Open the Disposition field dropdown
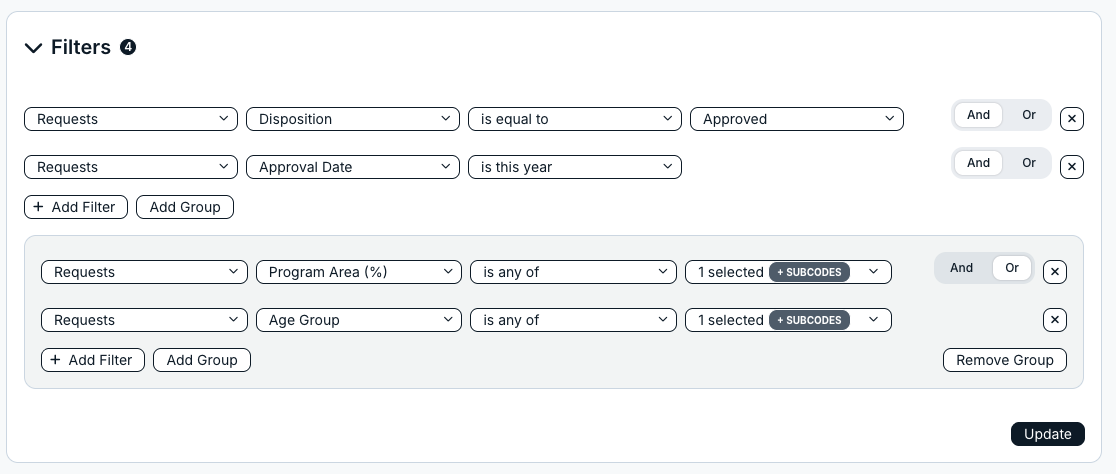 pyautogui.click(x=353, y=119)
